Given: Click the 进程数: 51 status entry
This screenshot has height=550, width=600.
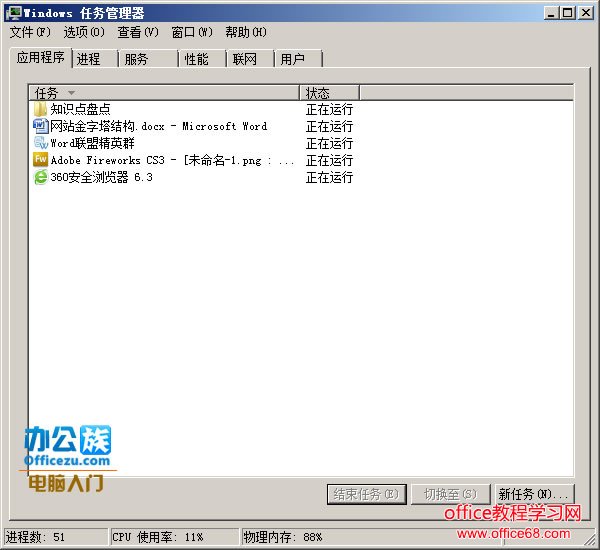Looking at the screenshot, I should pyautogui.click(x=56, y=537).
